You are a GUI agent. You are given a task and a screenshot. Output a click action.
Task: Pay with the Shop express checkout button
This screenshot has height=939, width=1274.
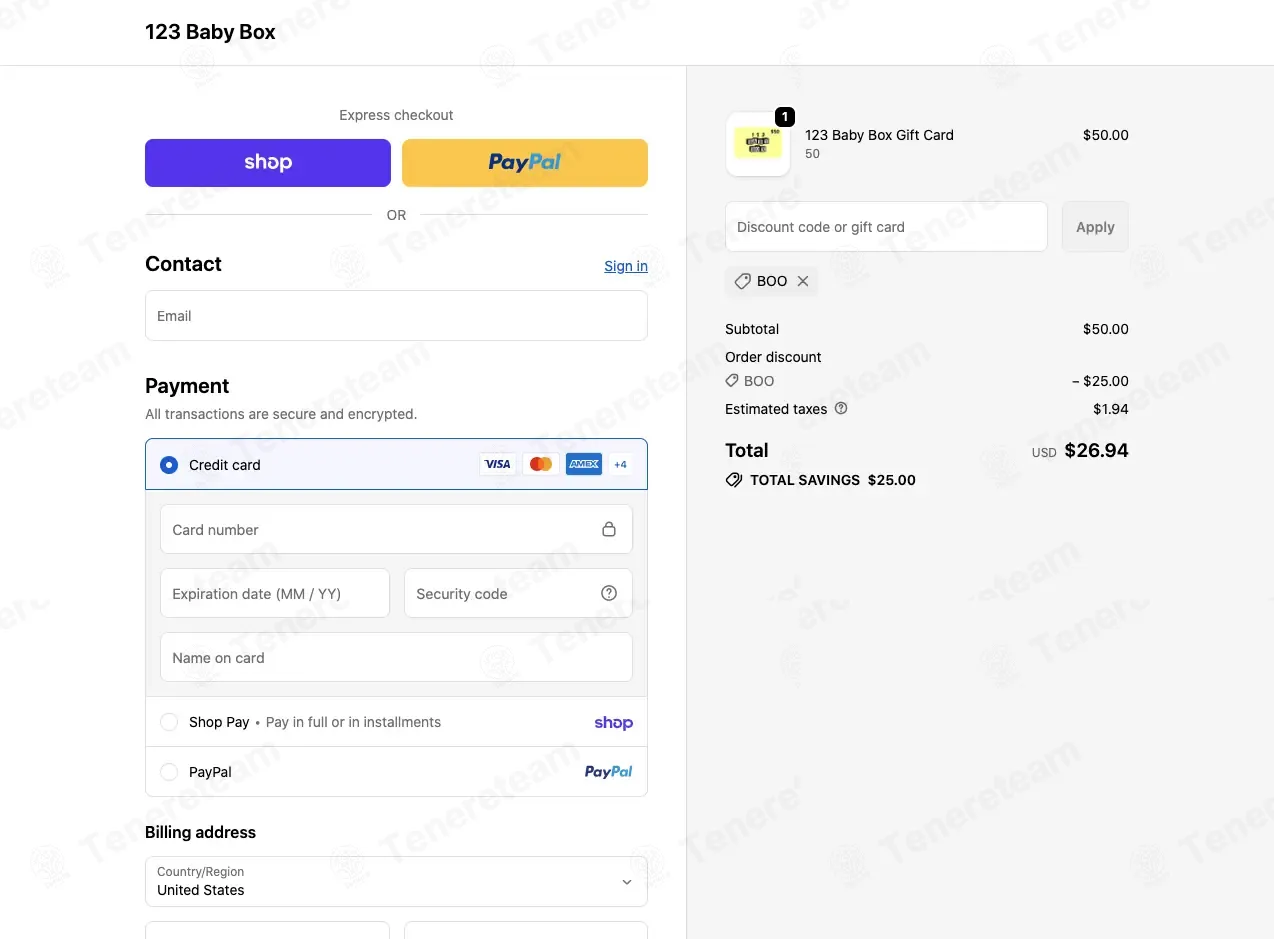click(268, 163)
